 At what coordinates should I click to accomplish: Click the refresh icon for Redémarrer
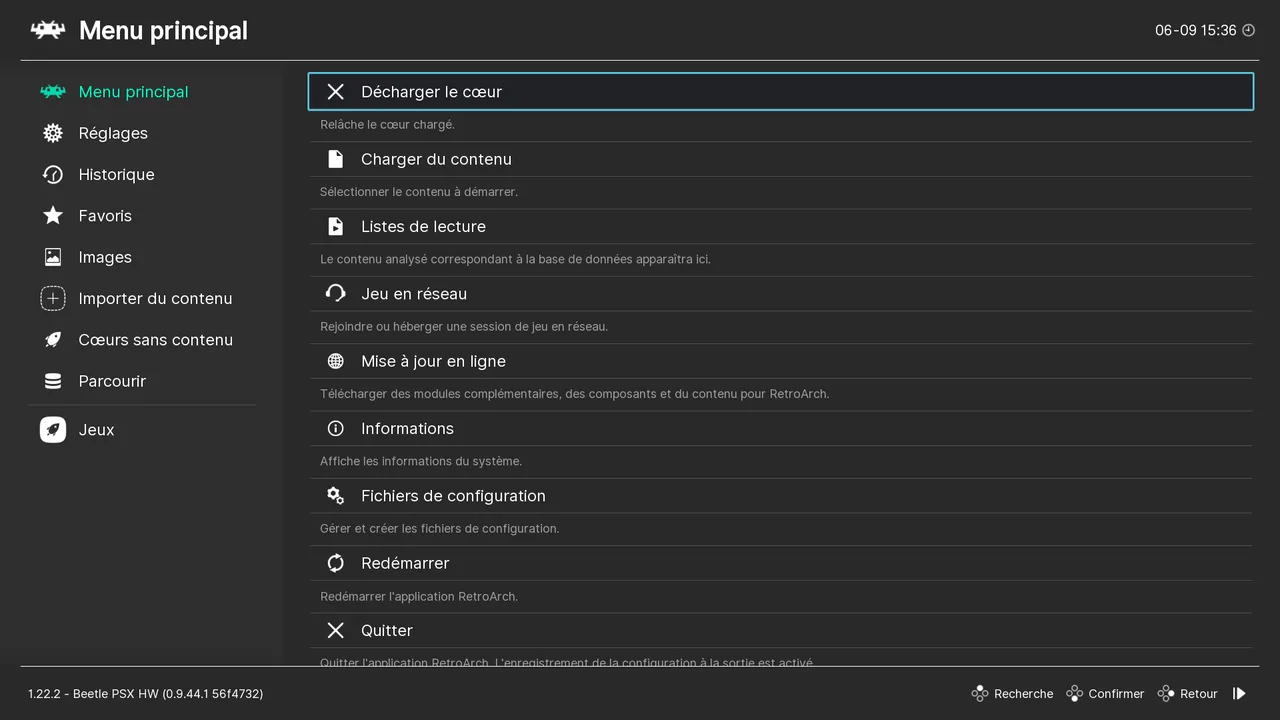click(x=336, y=563)
